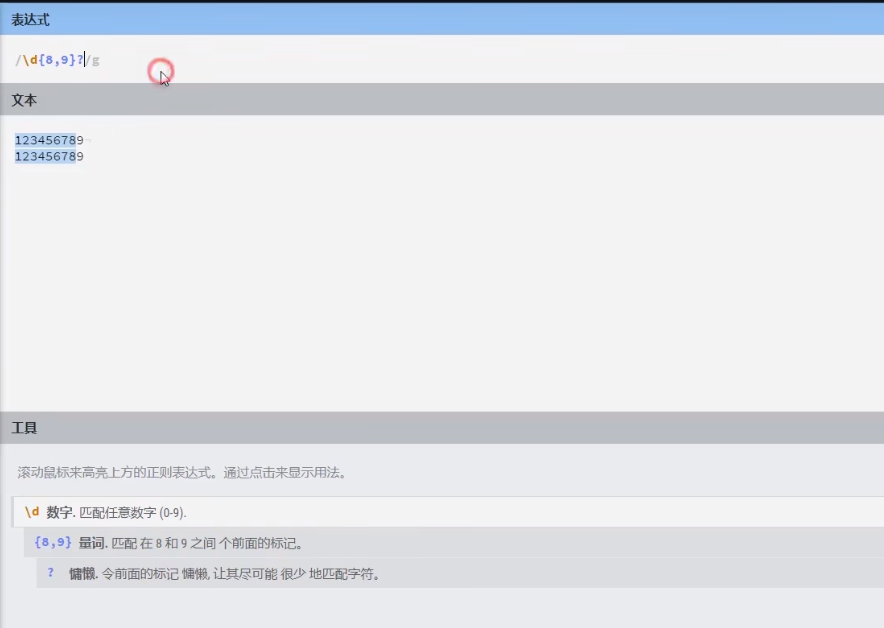Collapse the 工具 panel header
Viewport: 884px width, 628px height.
[x=22, y=427]
